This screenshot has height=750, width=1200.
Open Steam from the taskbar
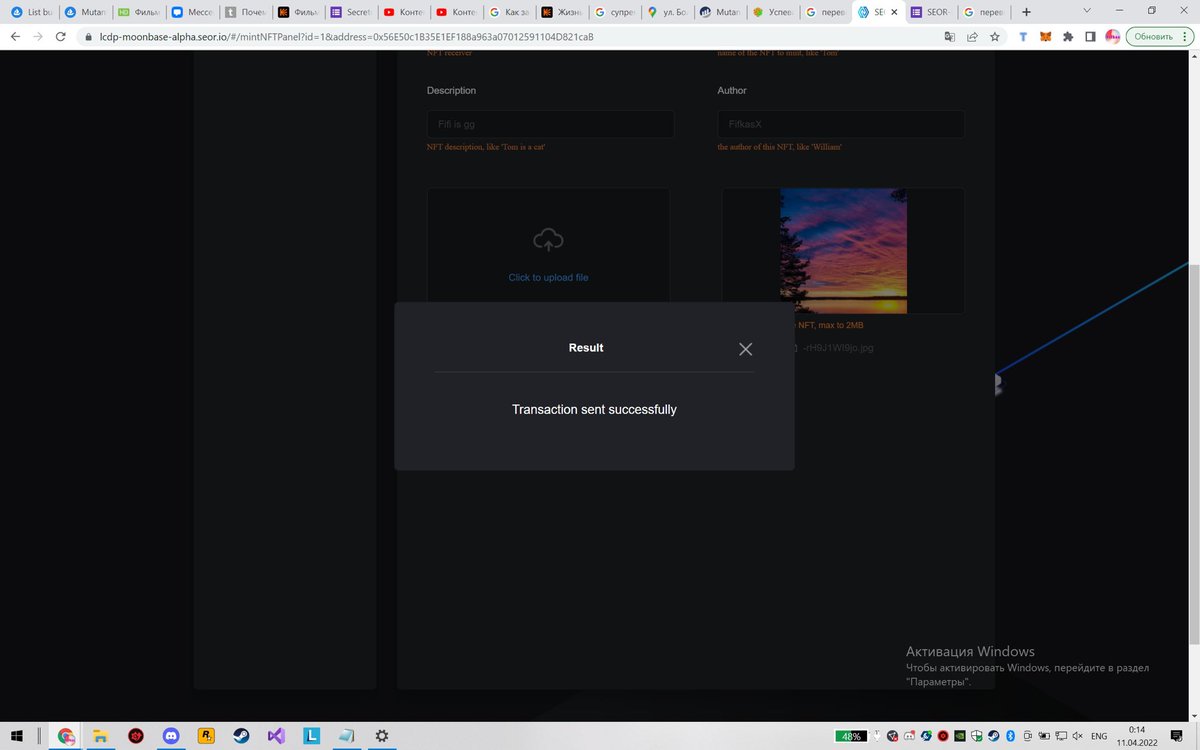[242, 736]
